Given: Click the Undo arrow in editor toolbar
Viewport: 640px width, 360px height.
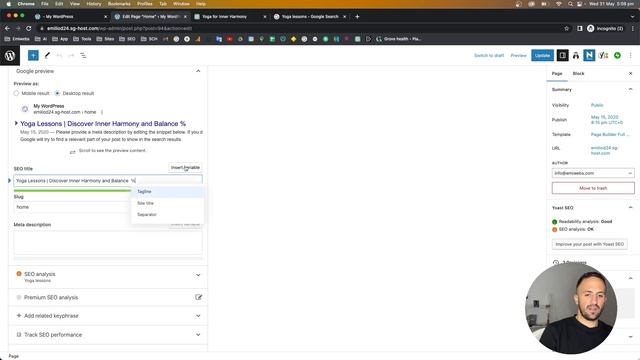Looking at the screenshot, I should (59, 55).
